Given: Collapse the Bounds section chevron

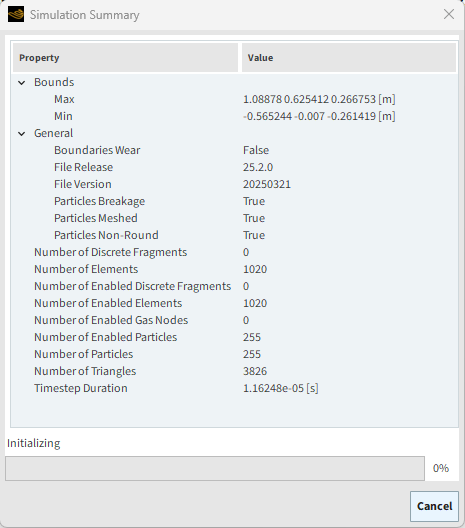Looking at the screenshot, I should (22, 82).
